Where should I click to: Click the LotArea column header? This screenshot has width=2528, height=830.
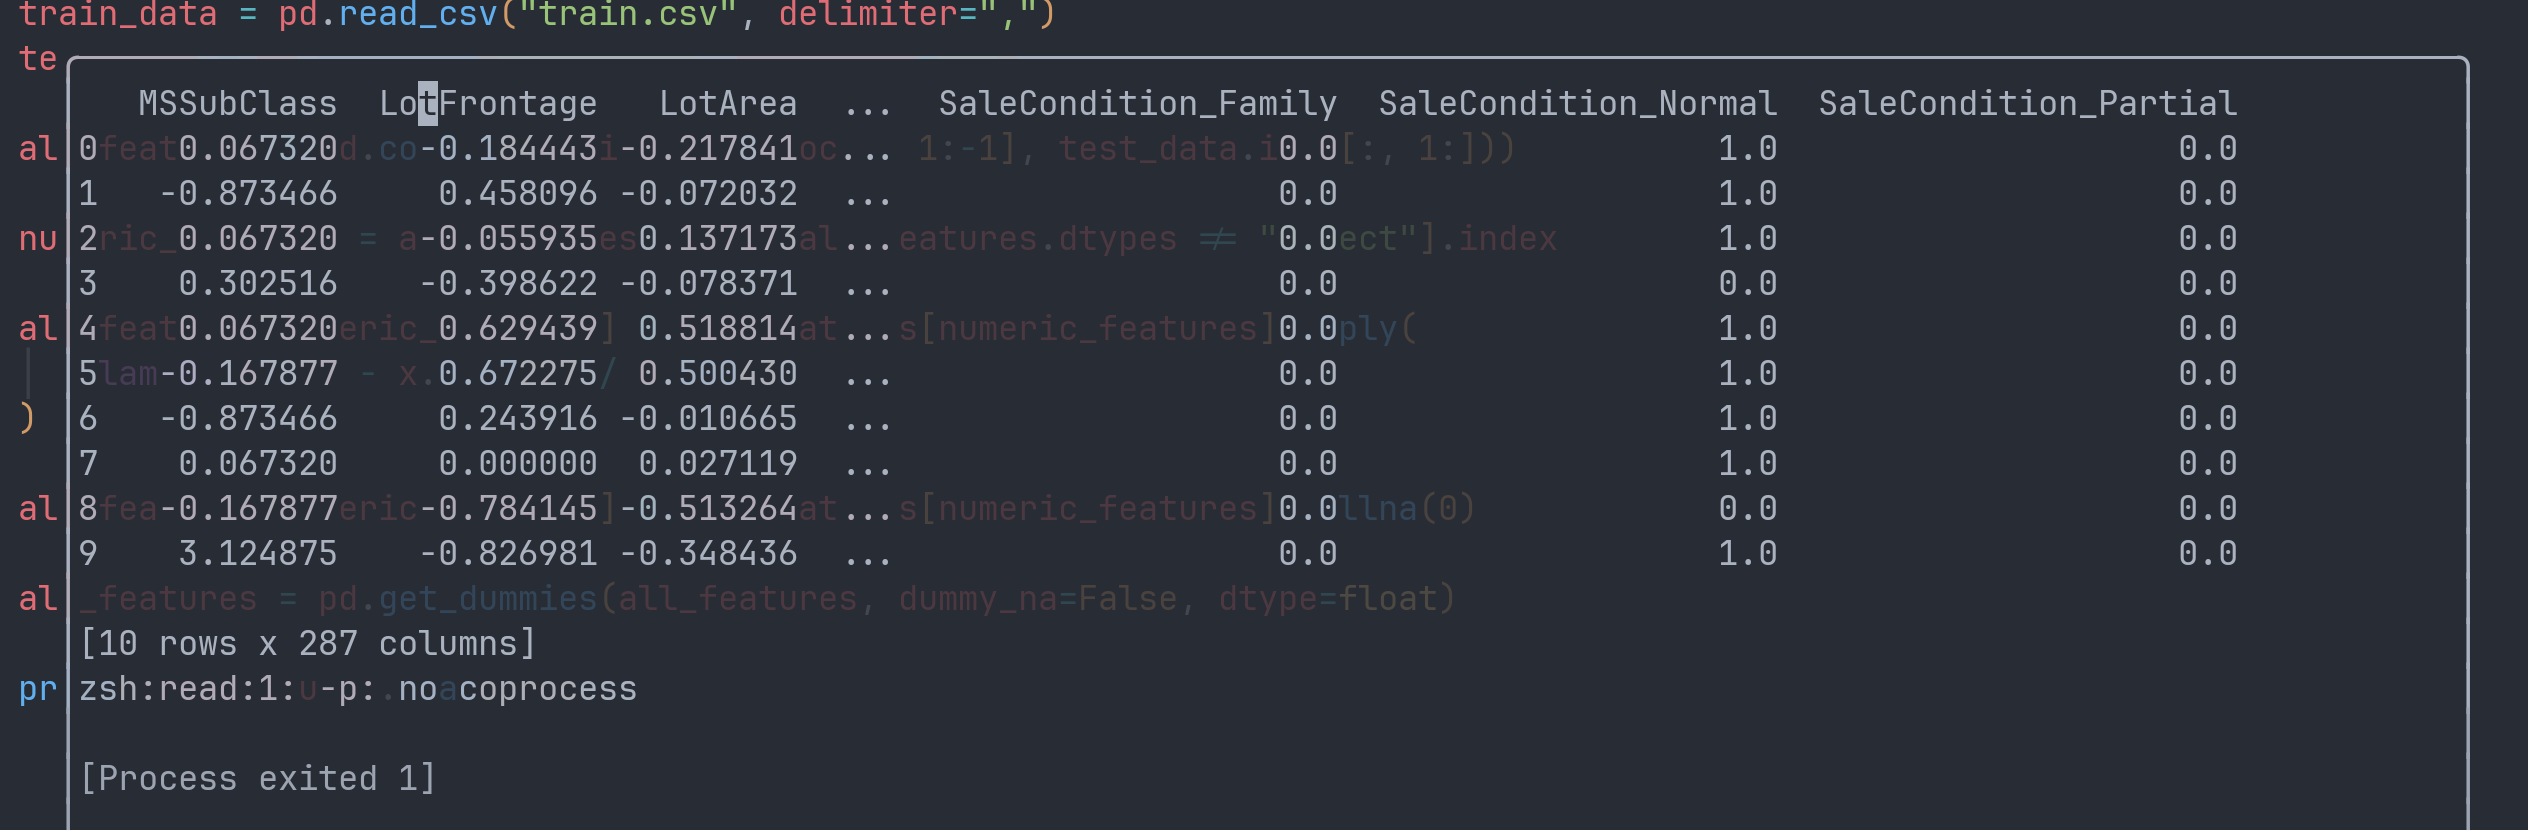[x=728, y=104]
